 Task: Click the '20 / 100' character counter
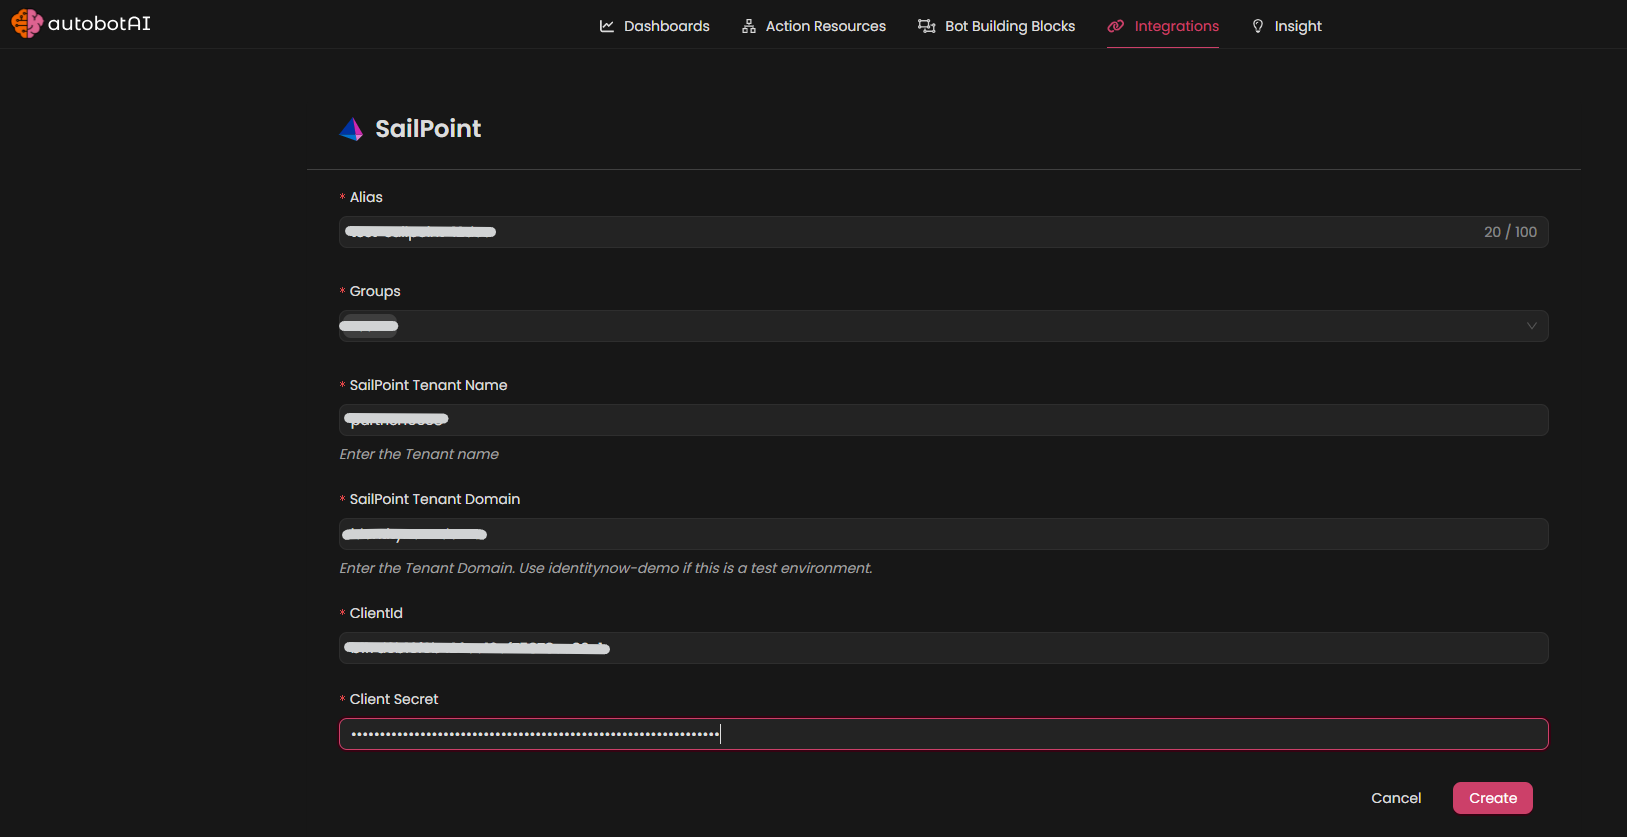(x=1510, y=232)
